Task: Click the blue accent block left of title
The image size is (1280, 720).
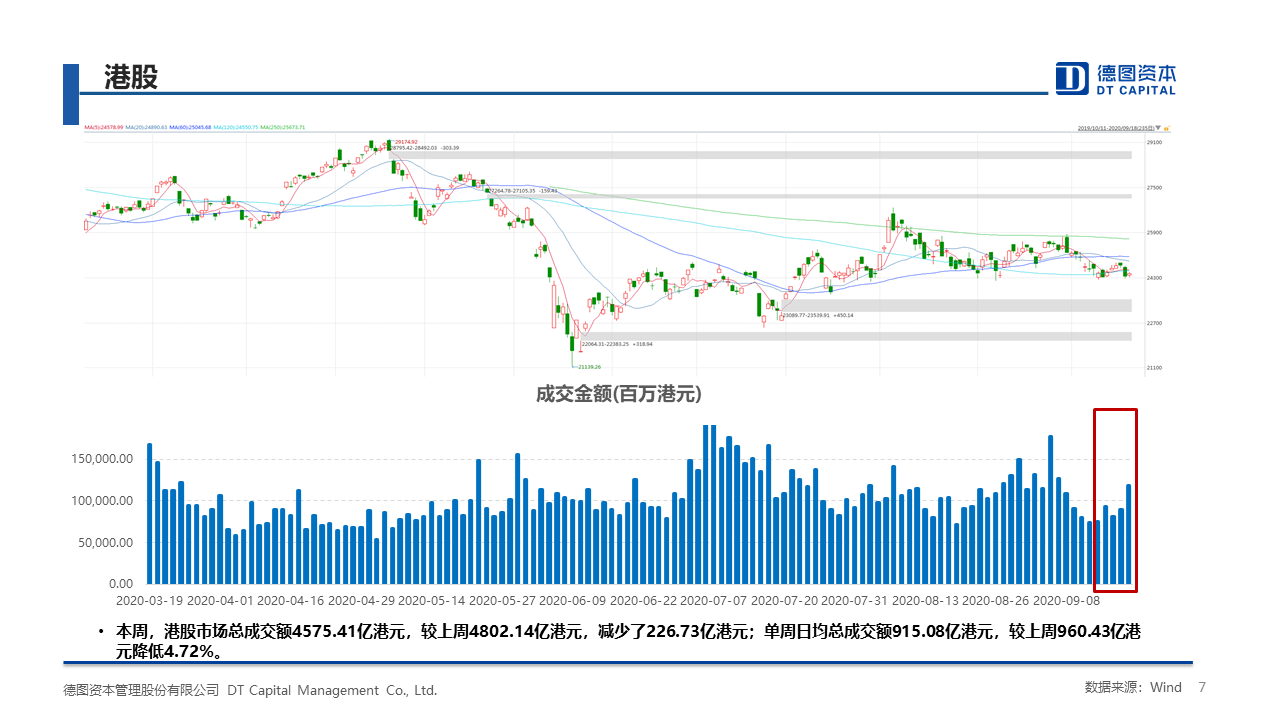Action: 70,94
